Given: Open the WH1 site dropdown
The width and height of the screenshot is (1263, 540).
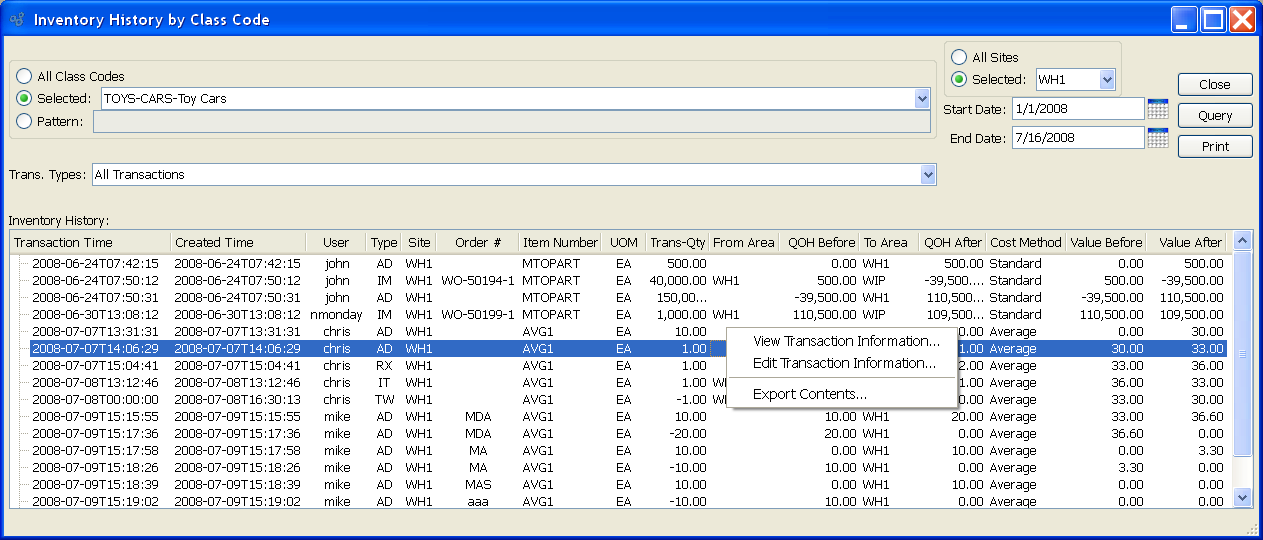Looking at the screenshot, I should [x=1106, y=80].
